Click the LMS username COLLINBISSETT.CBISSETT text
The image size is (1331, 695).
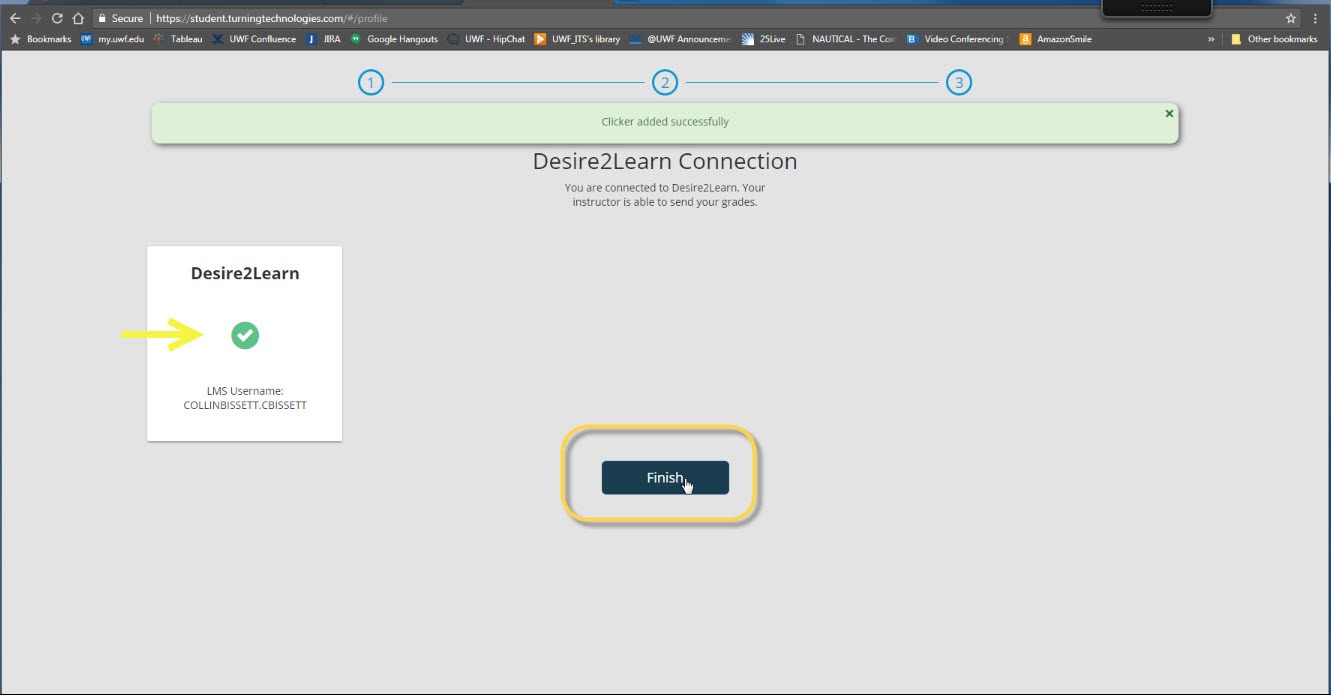click(245, 406)
